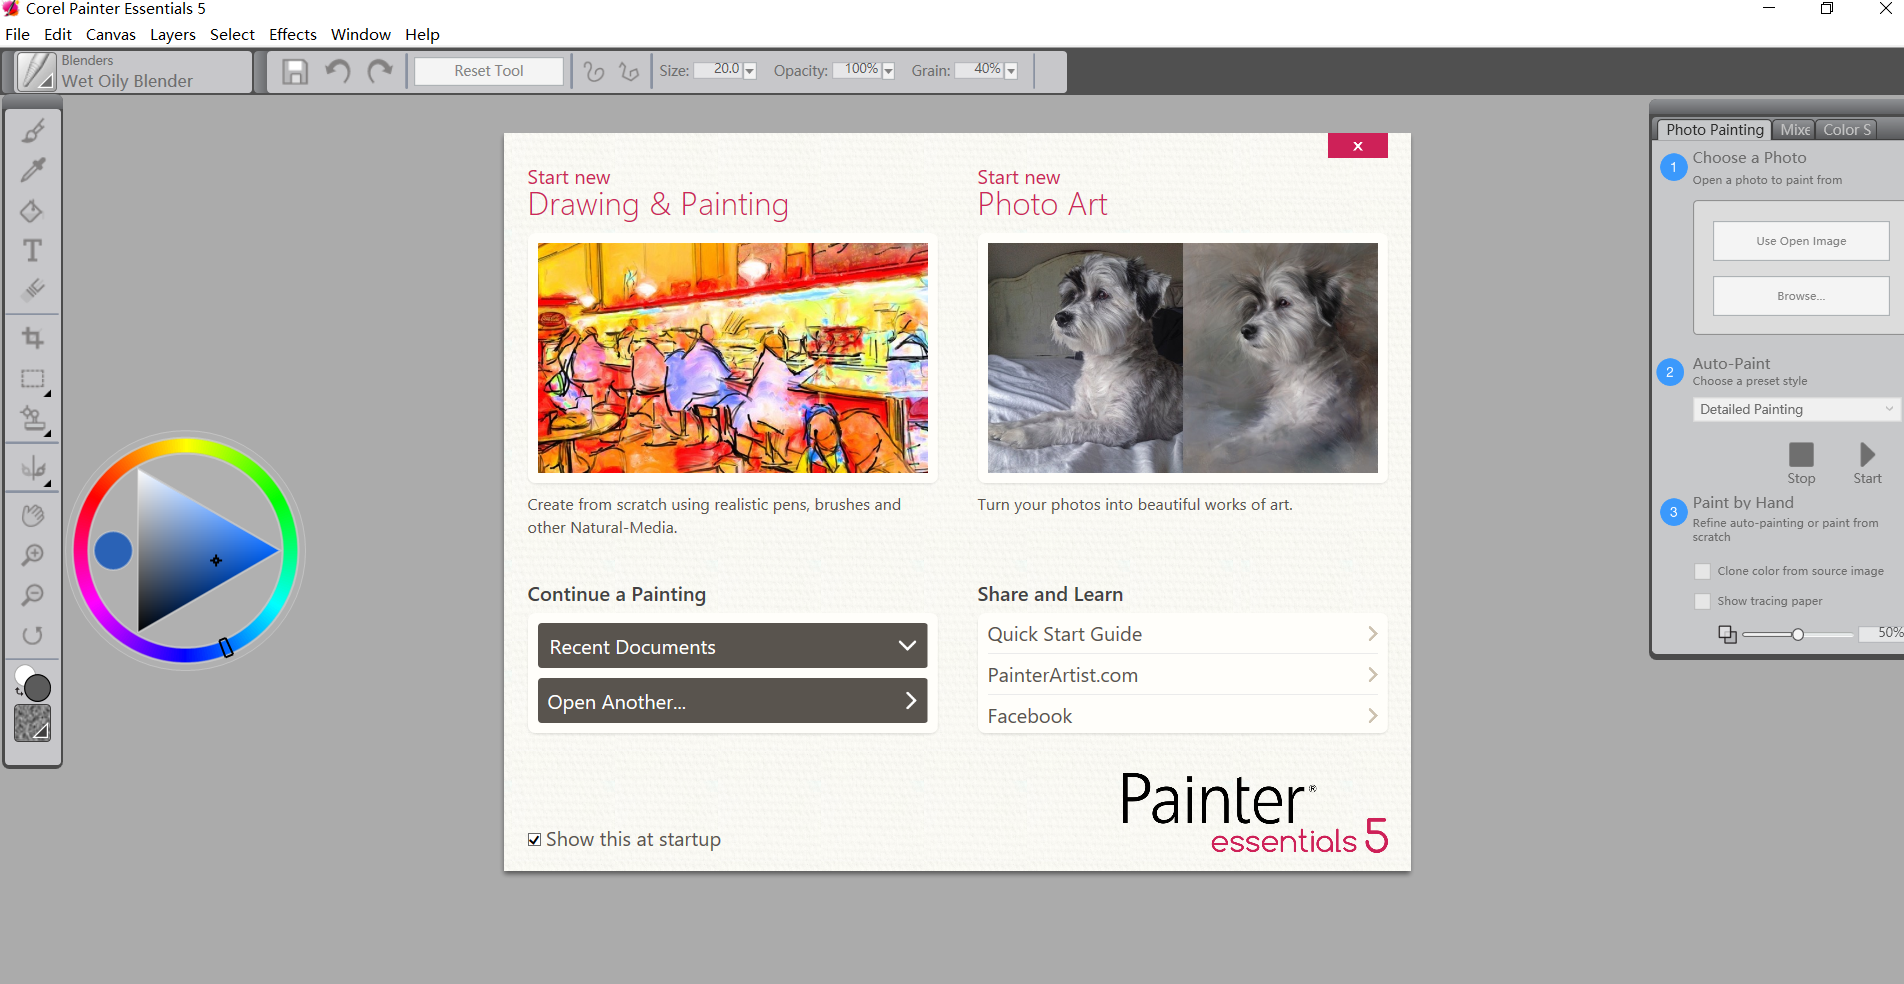This screenshot has height=984, width=1904.
Task: Select the Cloner rubber stamp tool
Action: point(33,419)
